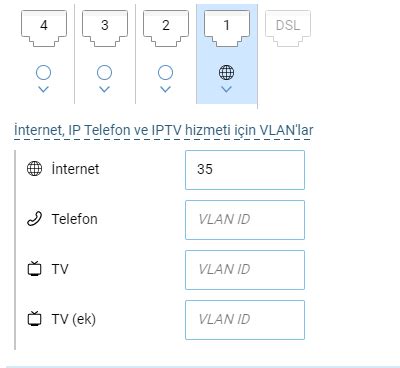Click the phone icon beside Telefon

pos(34,219)
